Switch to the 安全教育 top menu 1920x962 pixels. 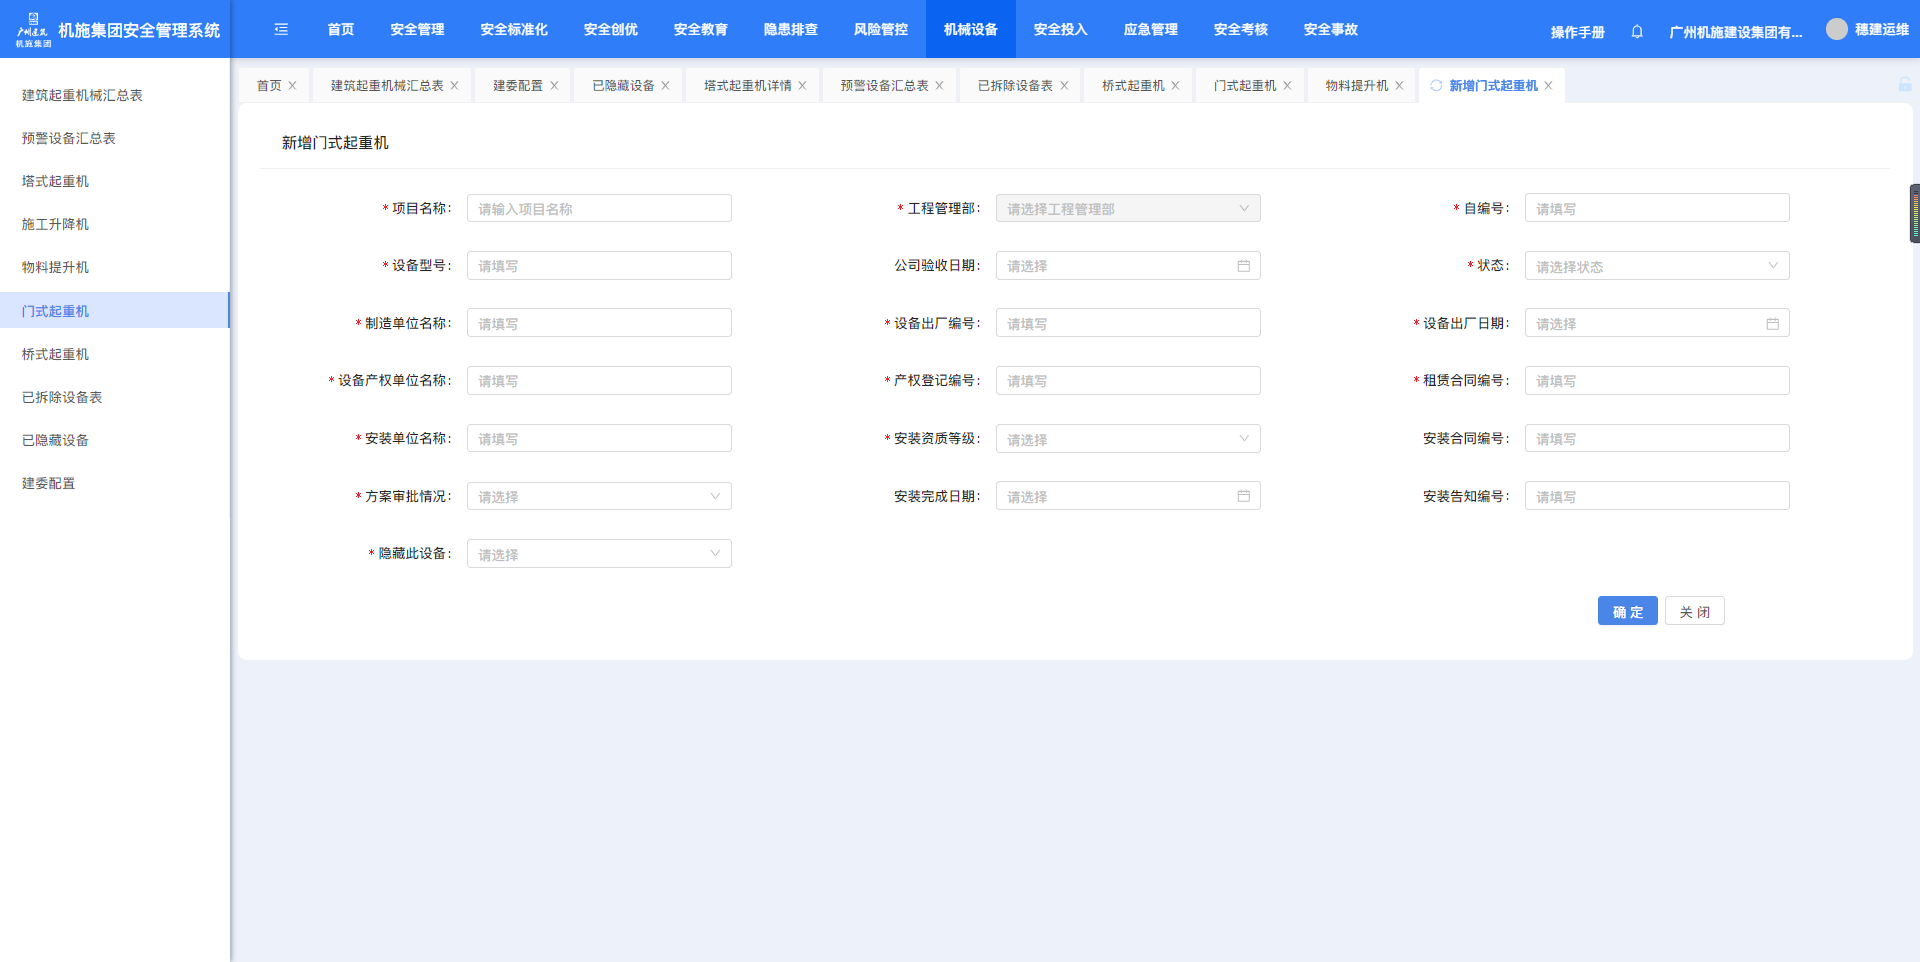(700, 30)
